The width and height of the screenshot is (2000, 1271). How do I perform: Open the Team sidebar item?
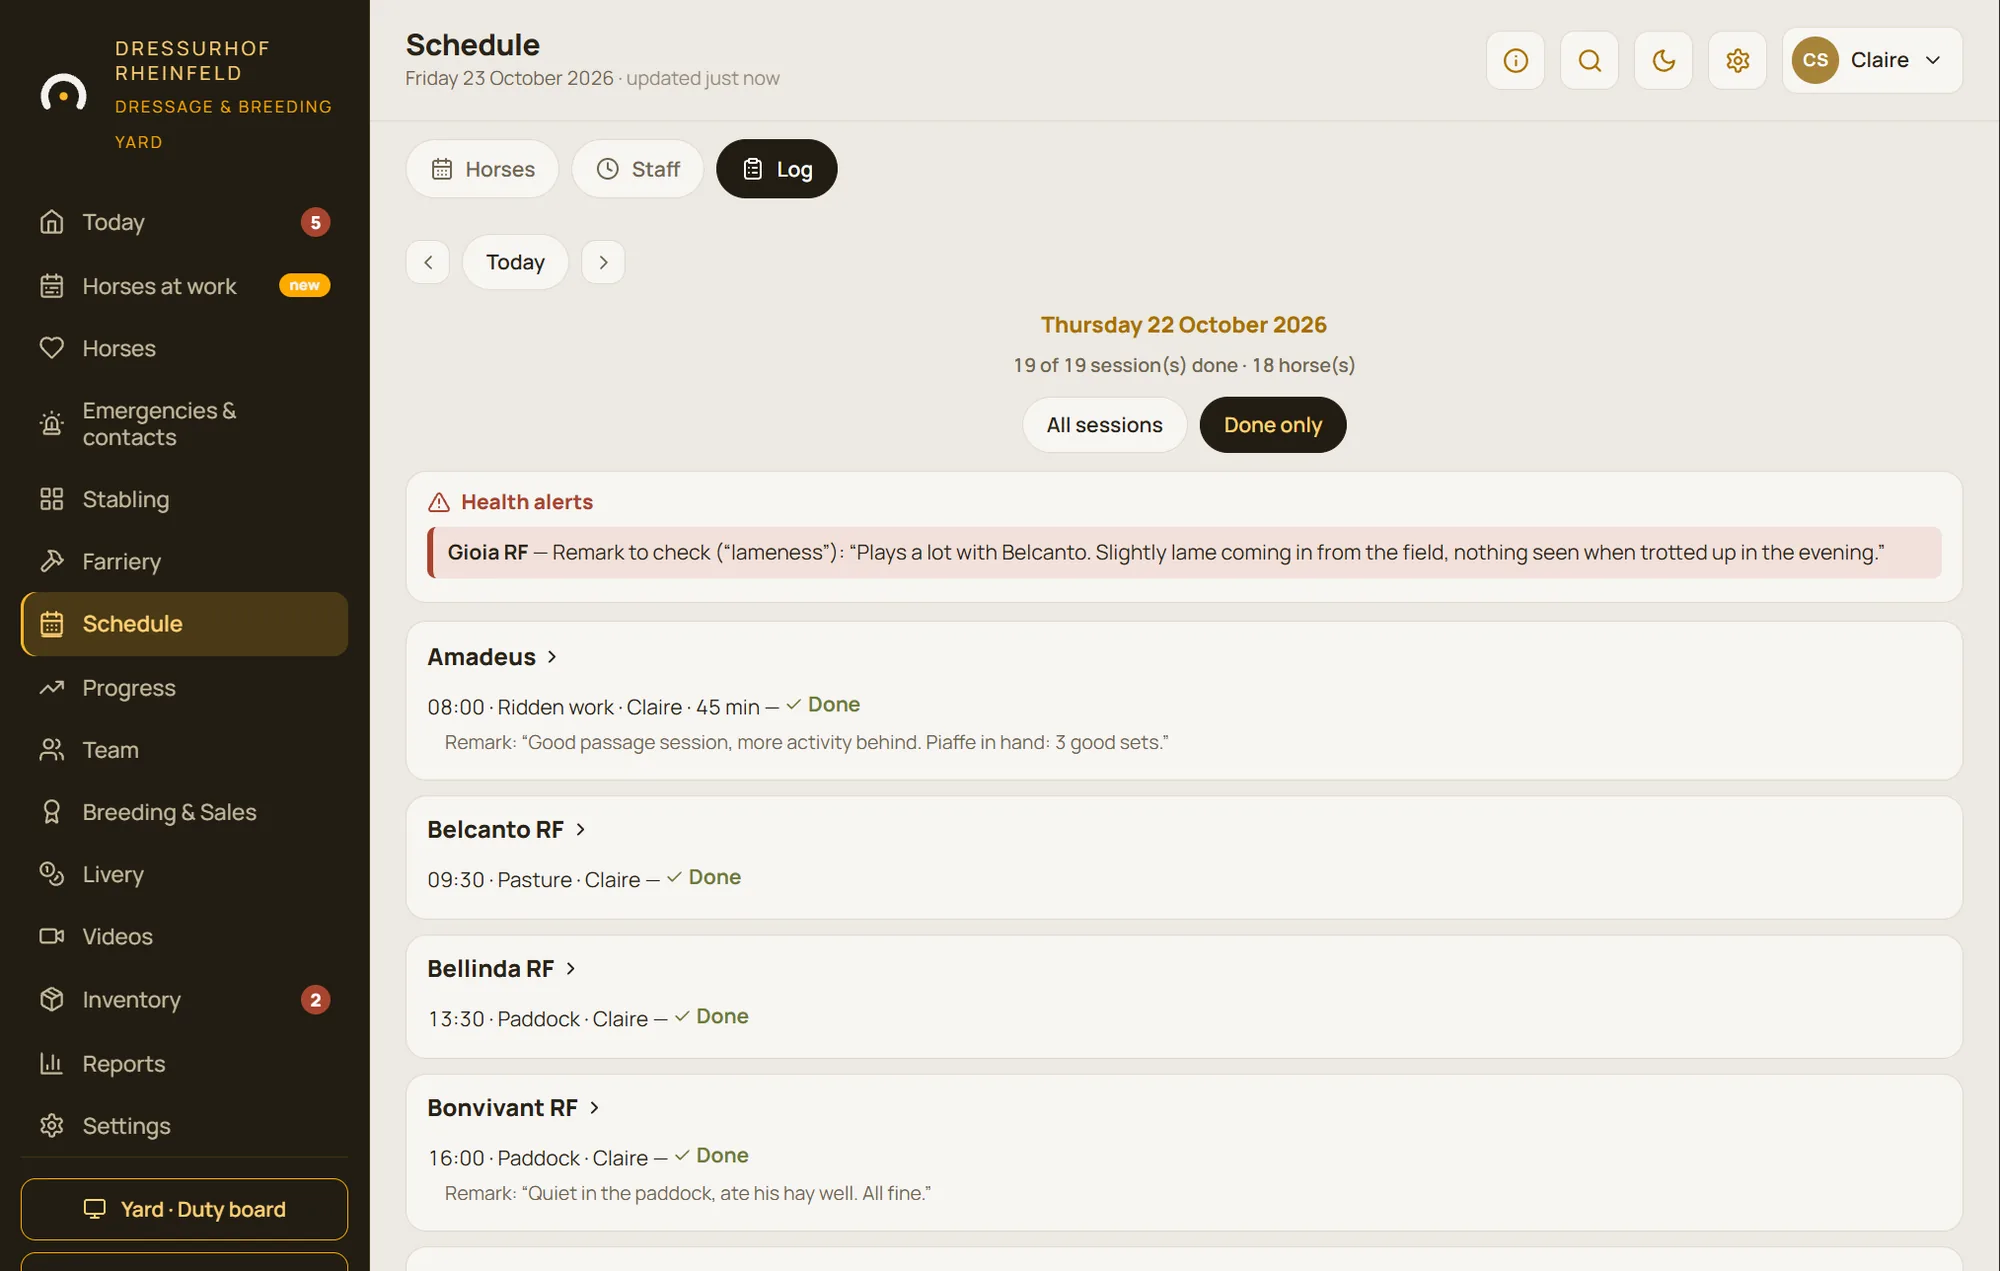(184, 750)
